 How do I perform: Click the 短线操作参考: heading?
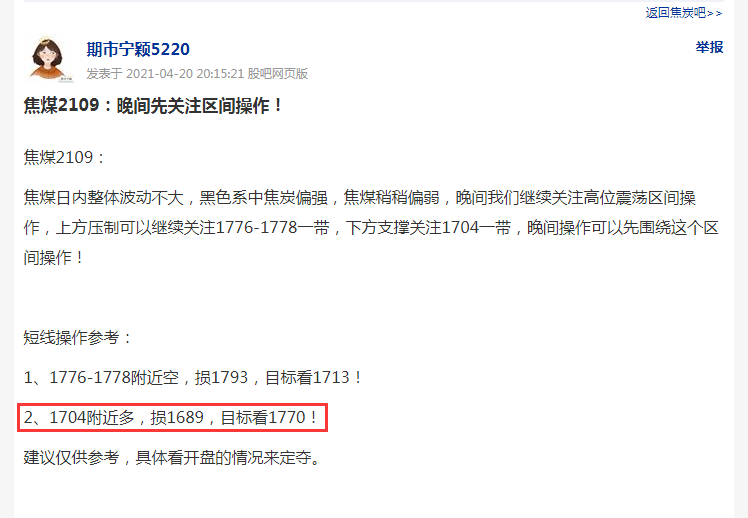(x=78, y=338)
